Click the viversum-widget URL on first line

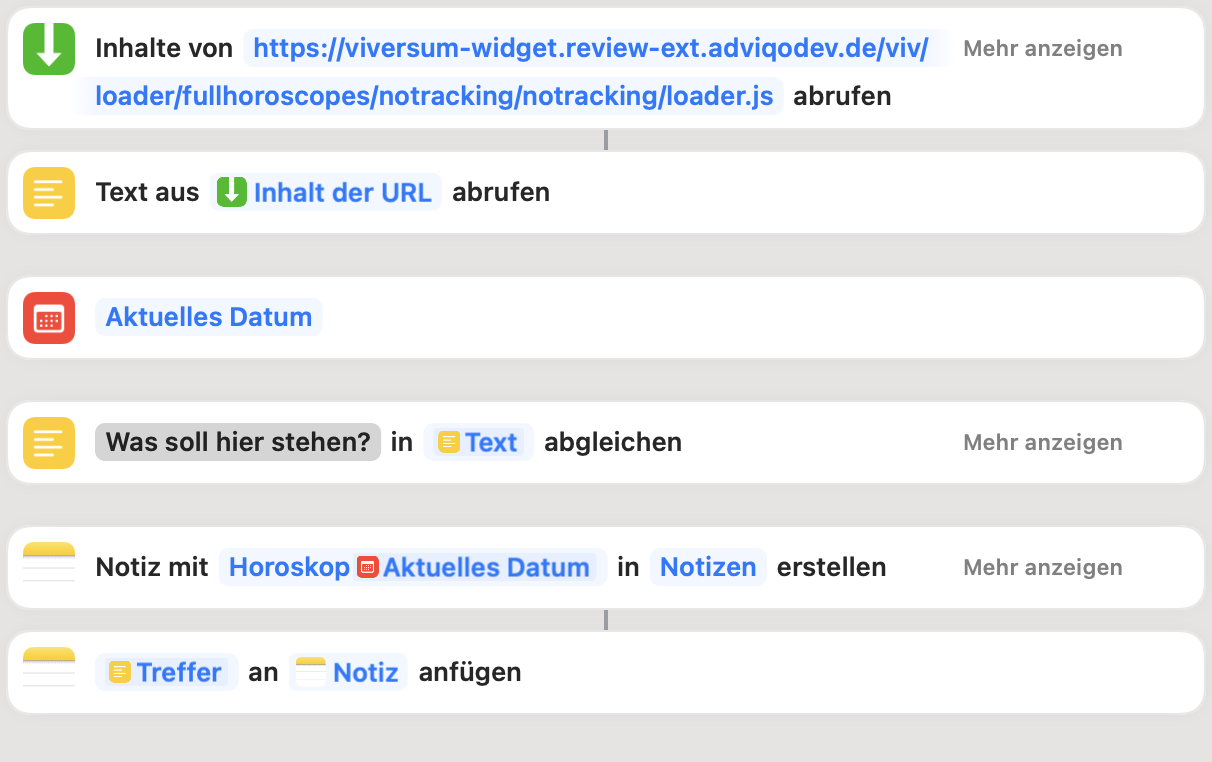591,49
